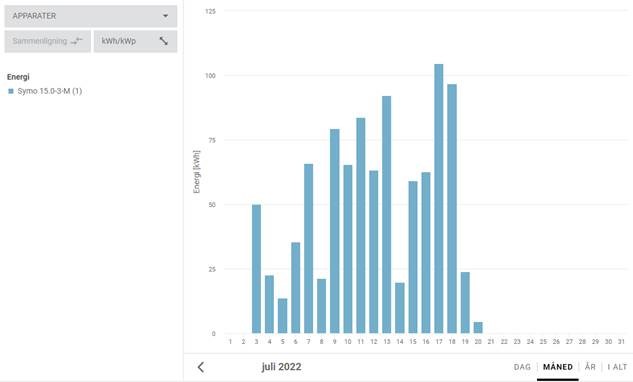633x382 pixels.
Task: Click the bar for day 14
Action: click(400, 308)
